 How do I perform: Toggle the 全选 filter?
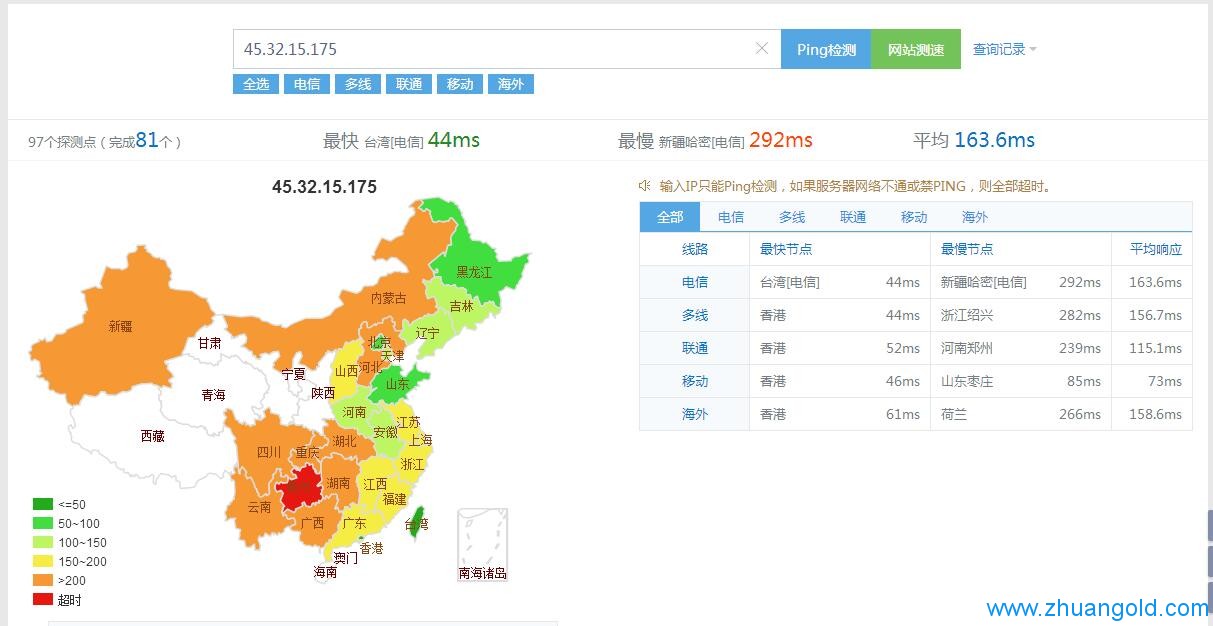[255, 84]
